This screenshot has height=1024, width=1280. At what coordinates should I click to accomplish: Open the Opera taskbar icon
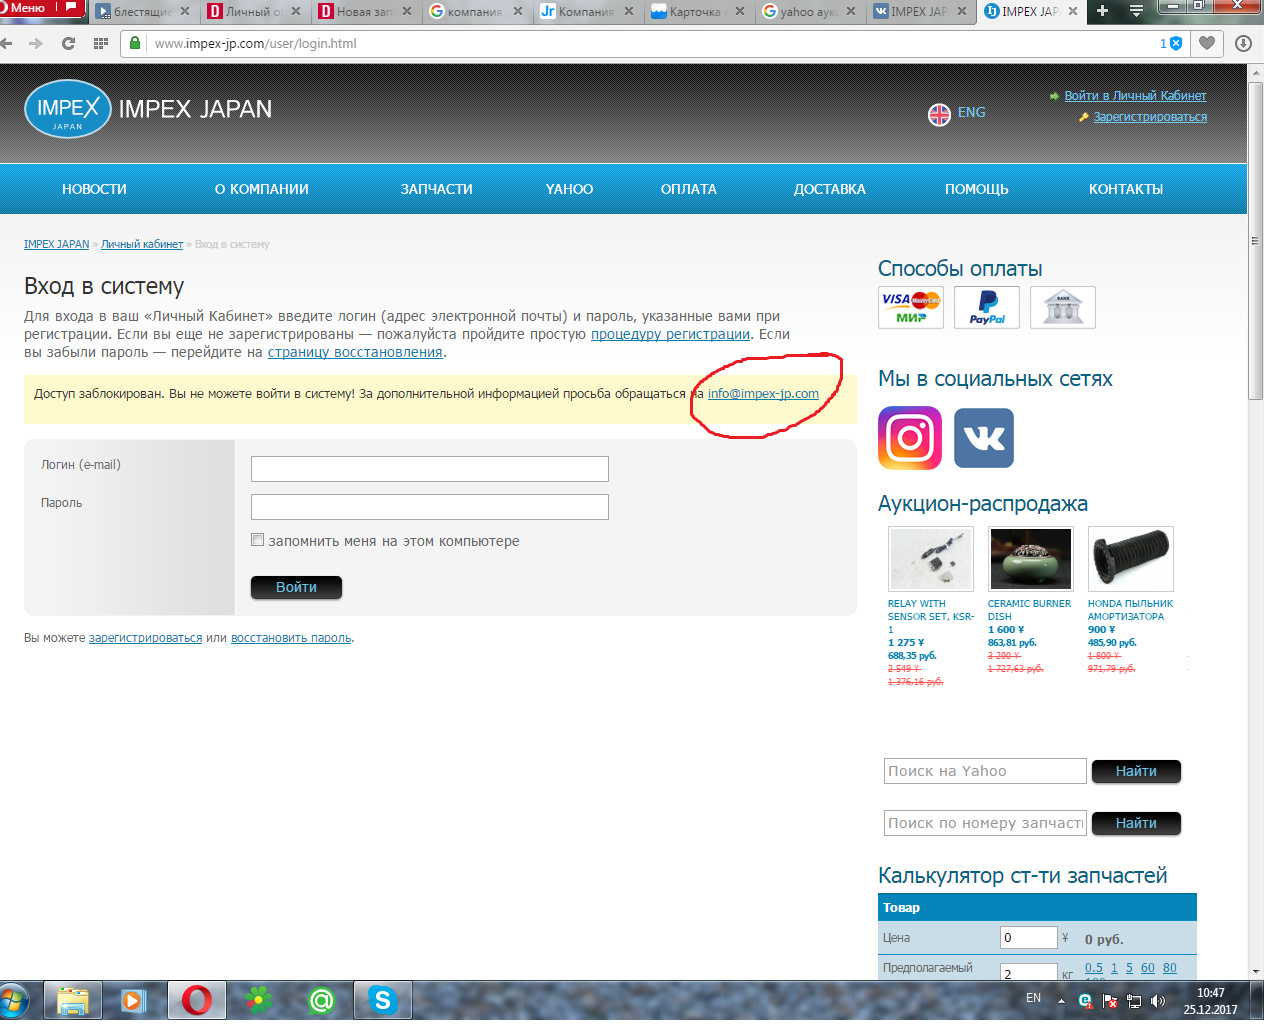tap(196, 1001)
